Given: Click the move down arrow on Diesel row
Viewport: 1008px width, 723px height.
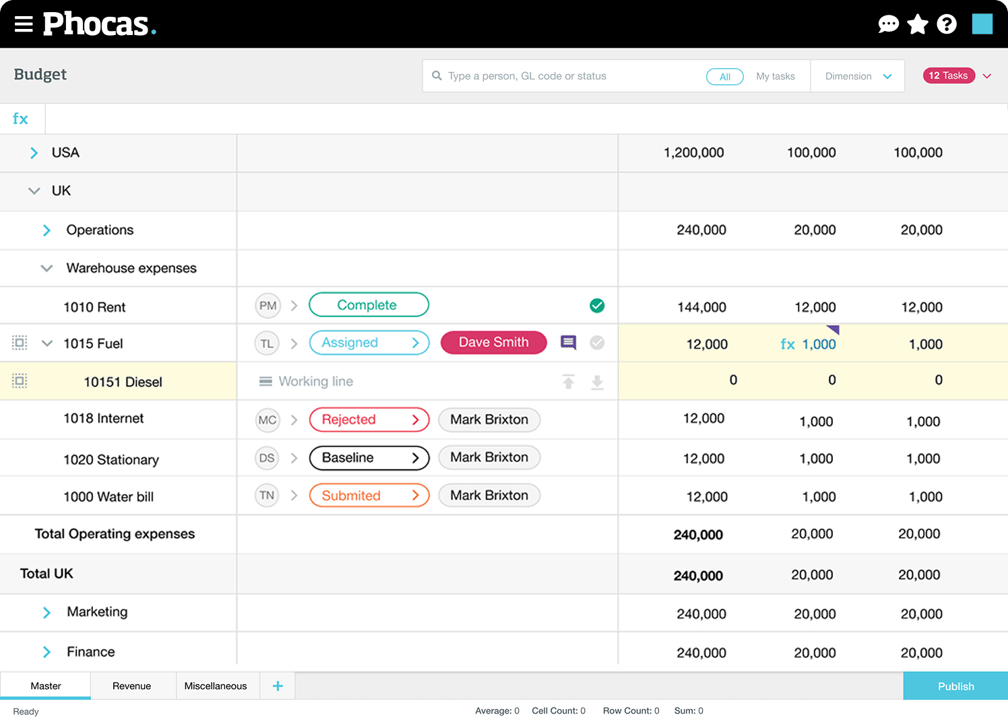Looking at the screenshot, I should click(597, 382).
